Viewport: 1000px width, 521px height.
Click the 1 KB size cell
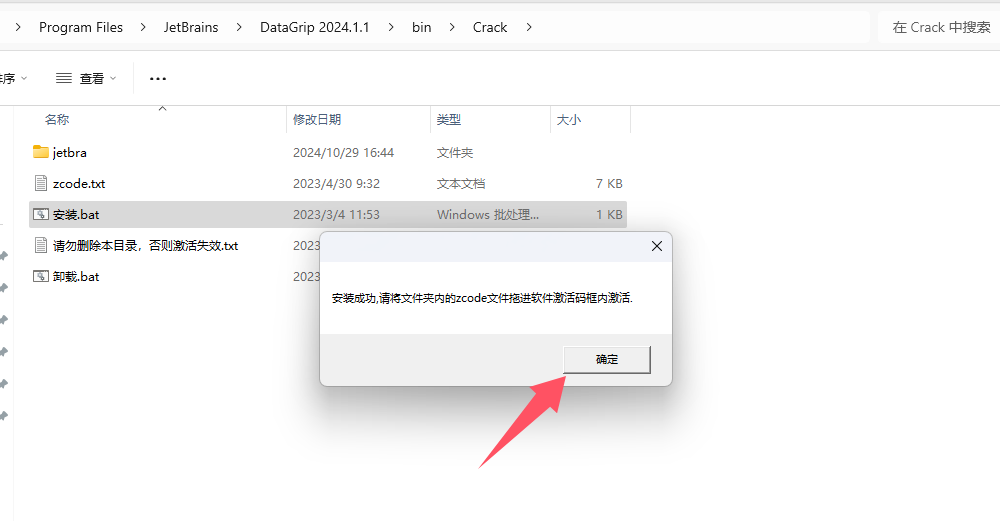tap(609, 215)
